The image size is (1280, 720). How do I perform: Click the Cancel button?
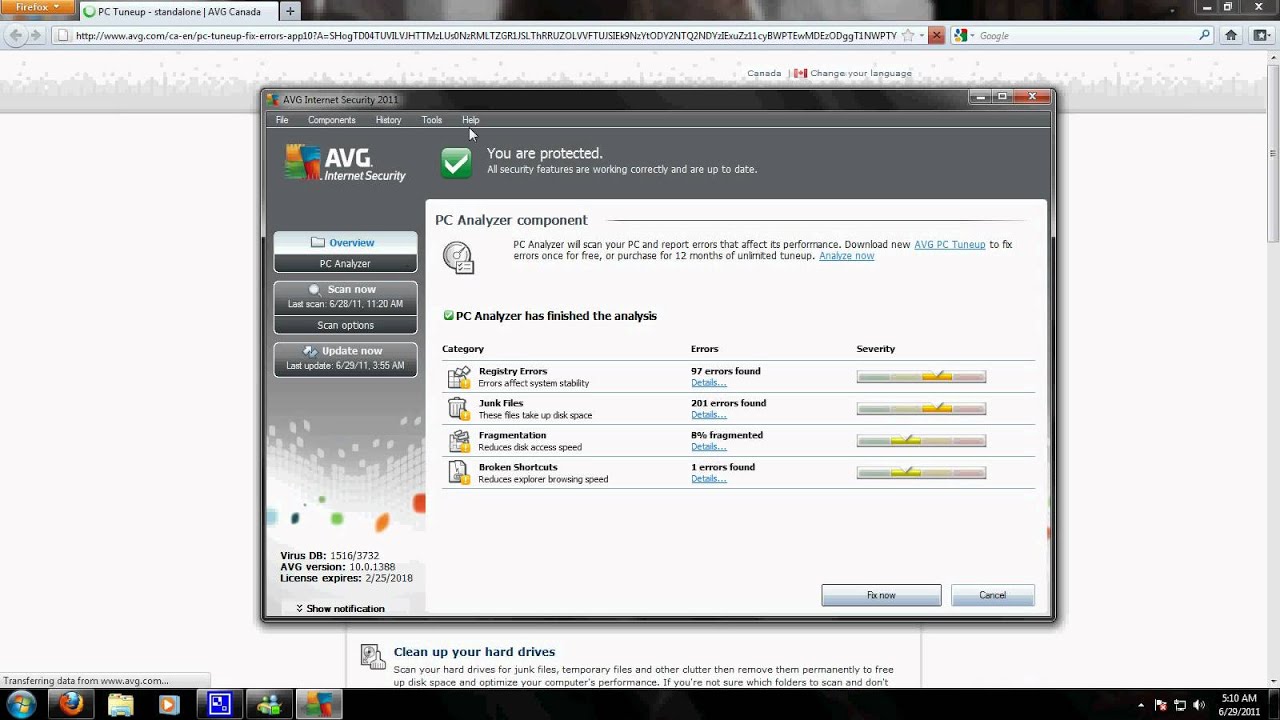click(992, 595)
